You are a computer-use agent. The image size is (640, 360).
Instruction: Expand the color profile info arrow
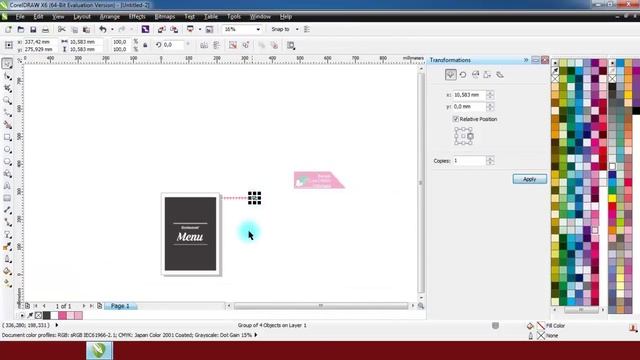tap(256, 335)
